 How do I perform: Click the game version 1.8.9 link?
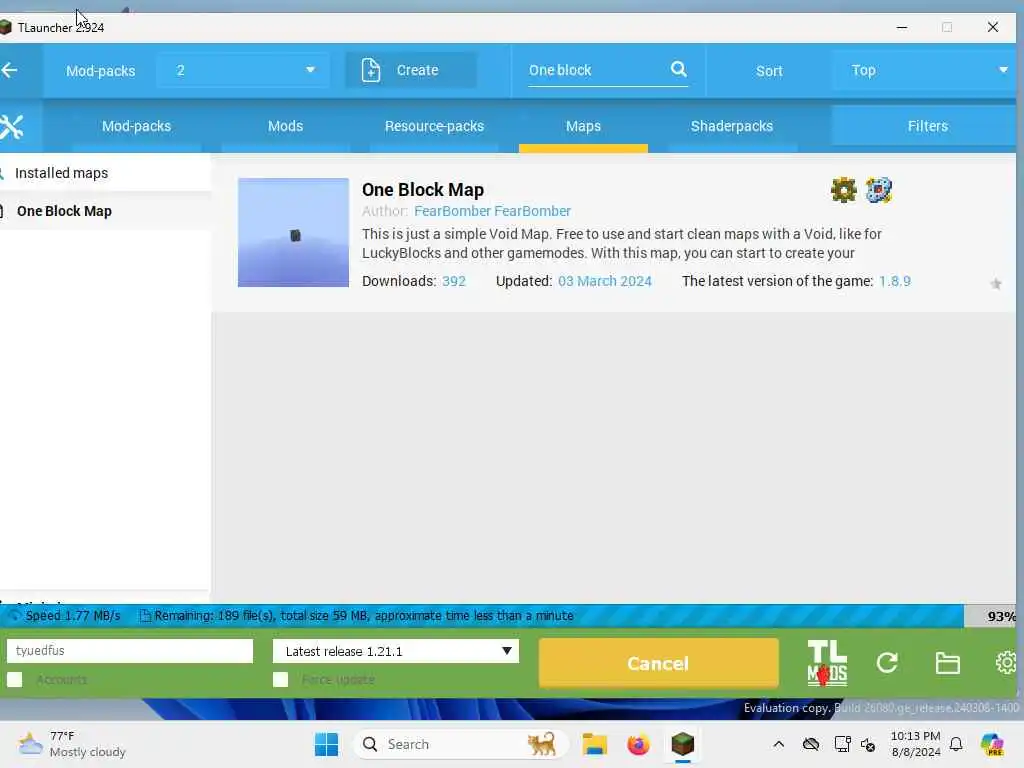pyautogui.click(x=895, y=281)
